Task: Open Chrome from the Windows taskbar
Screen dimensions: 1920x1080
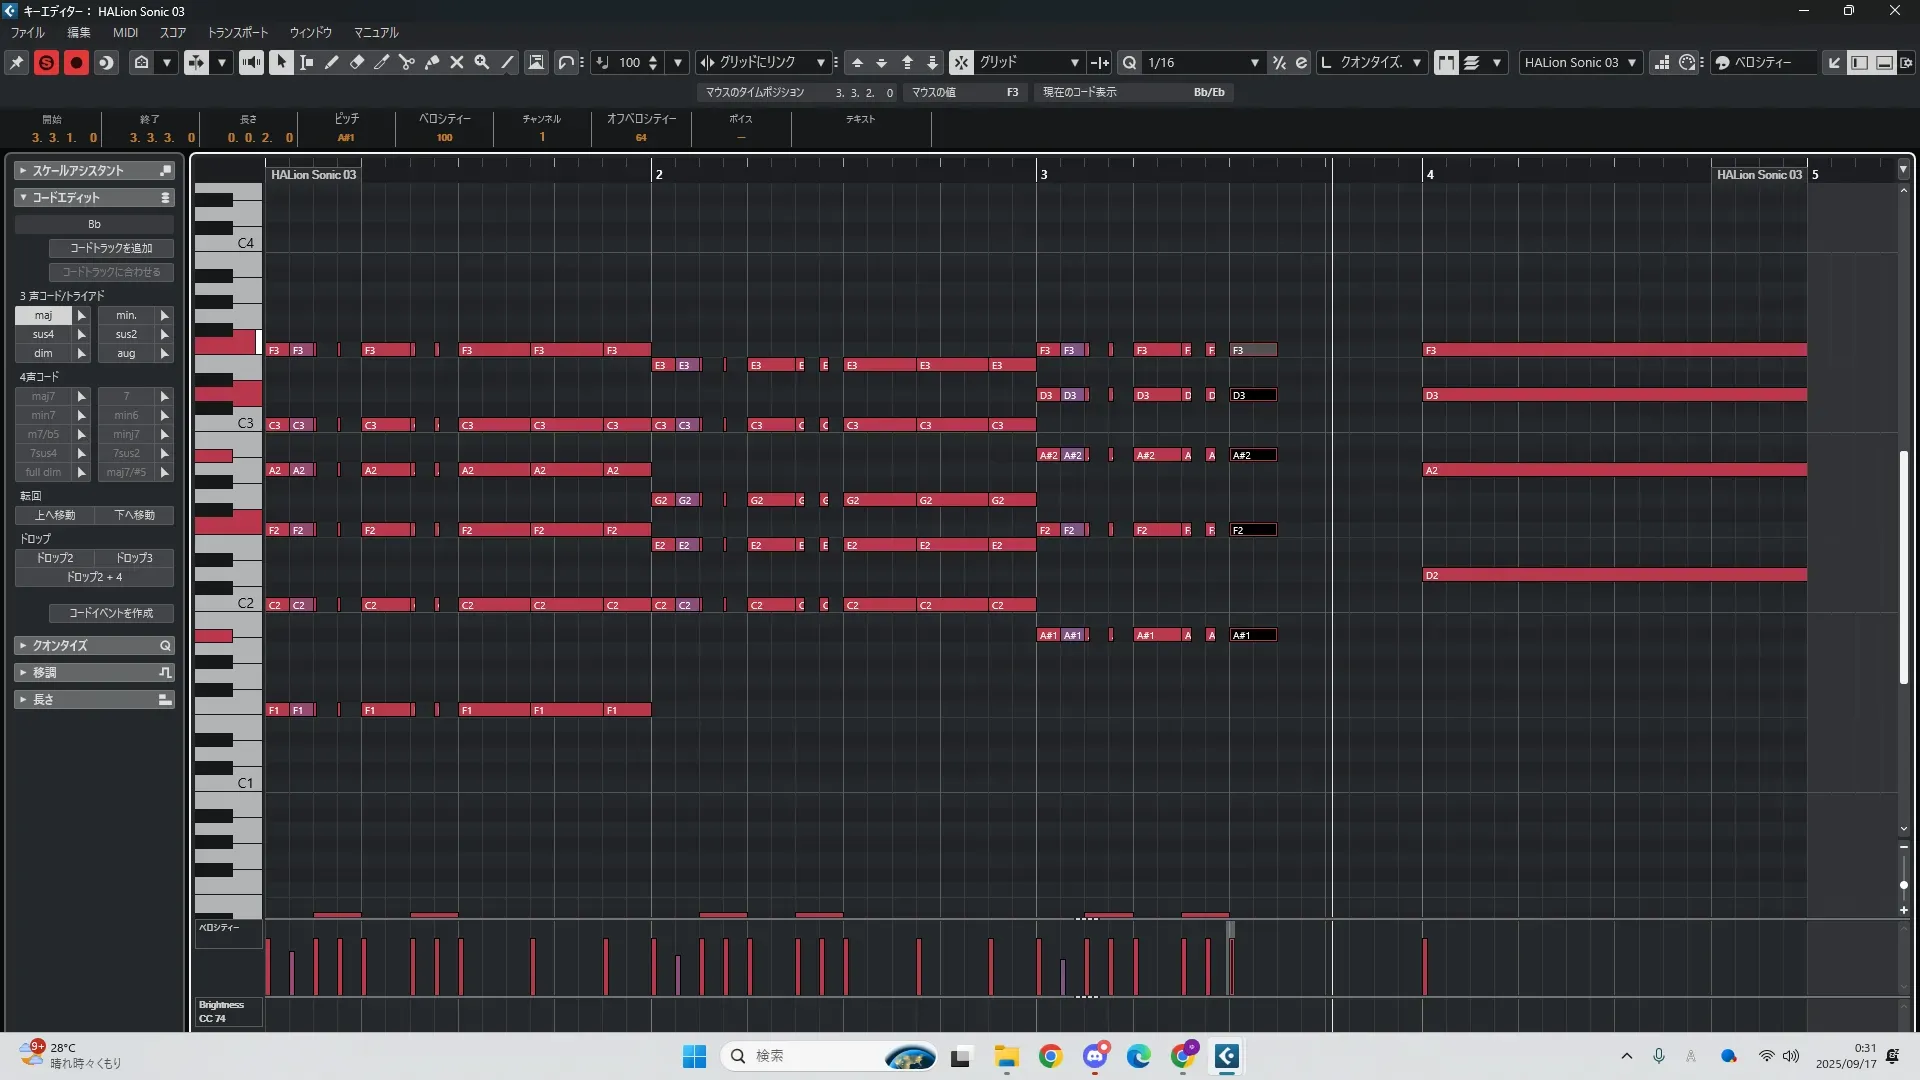Action: 1050,1056
